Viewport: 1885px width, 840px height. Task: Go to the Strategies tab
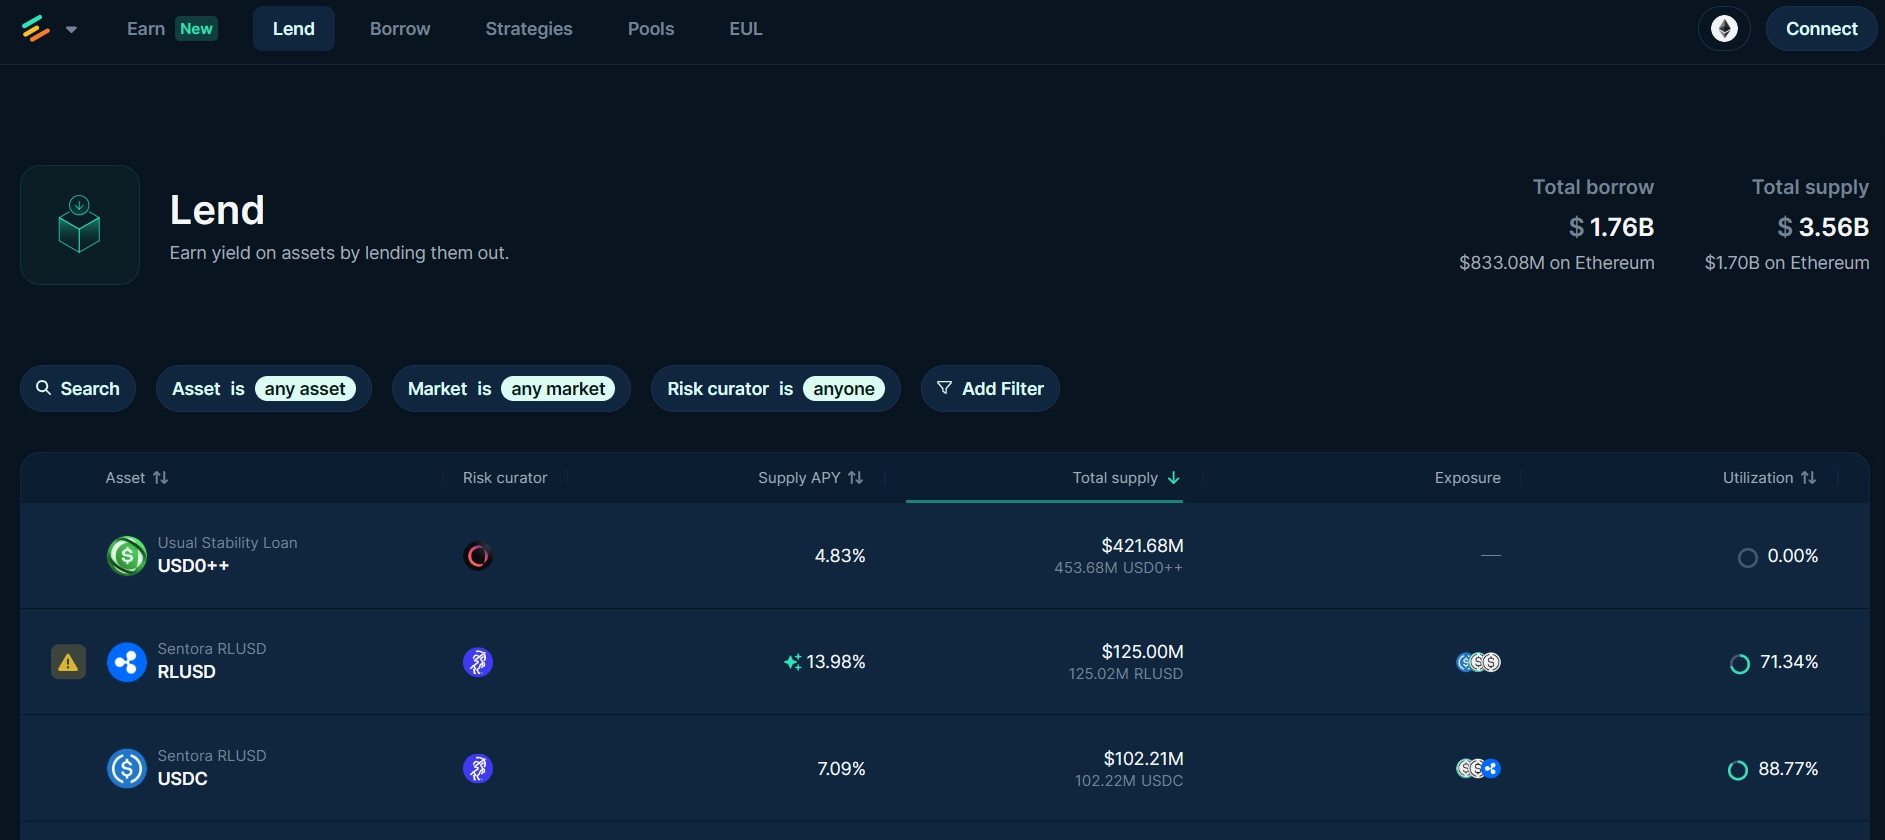[529, 29]
